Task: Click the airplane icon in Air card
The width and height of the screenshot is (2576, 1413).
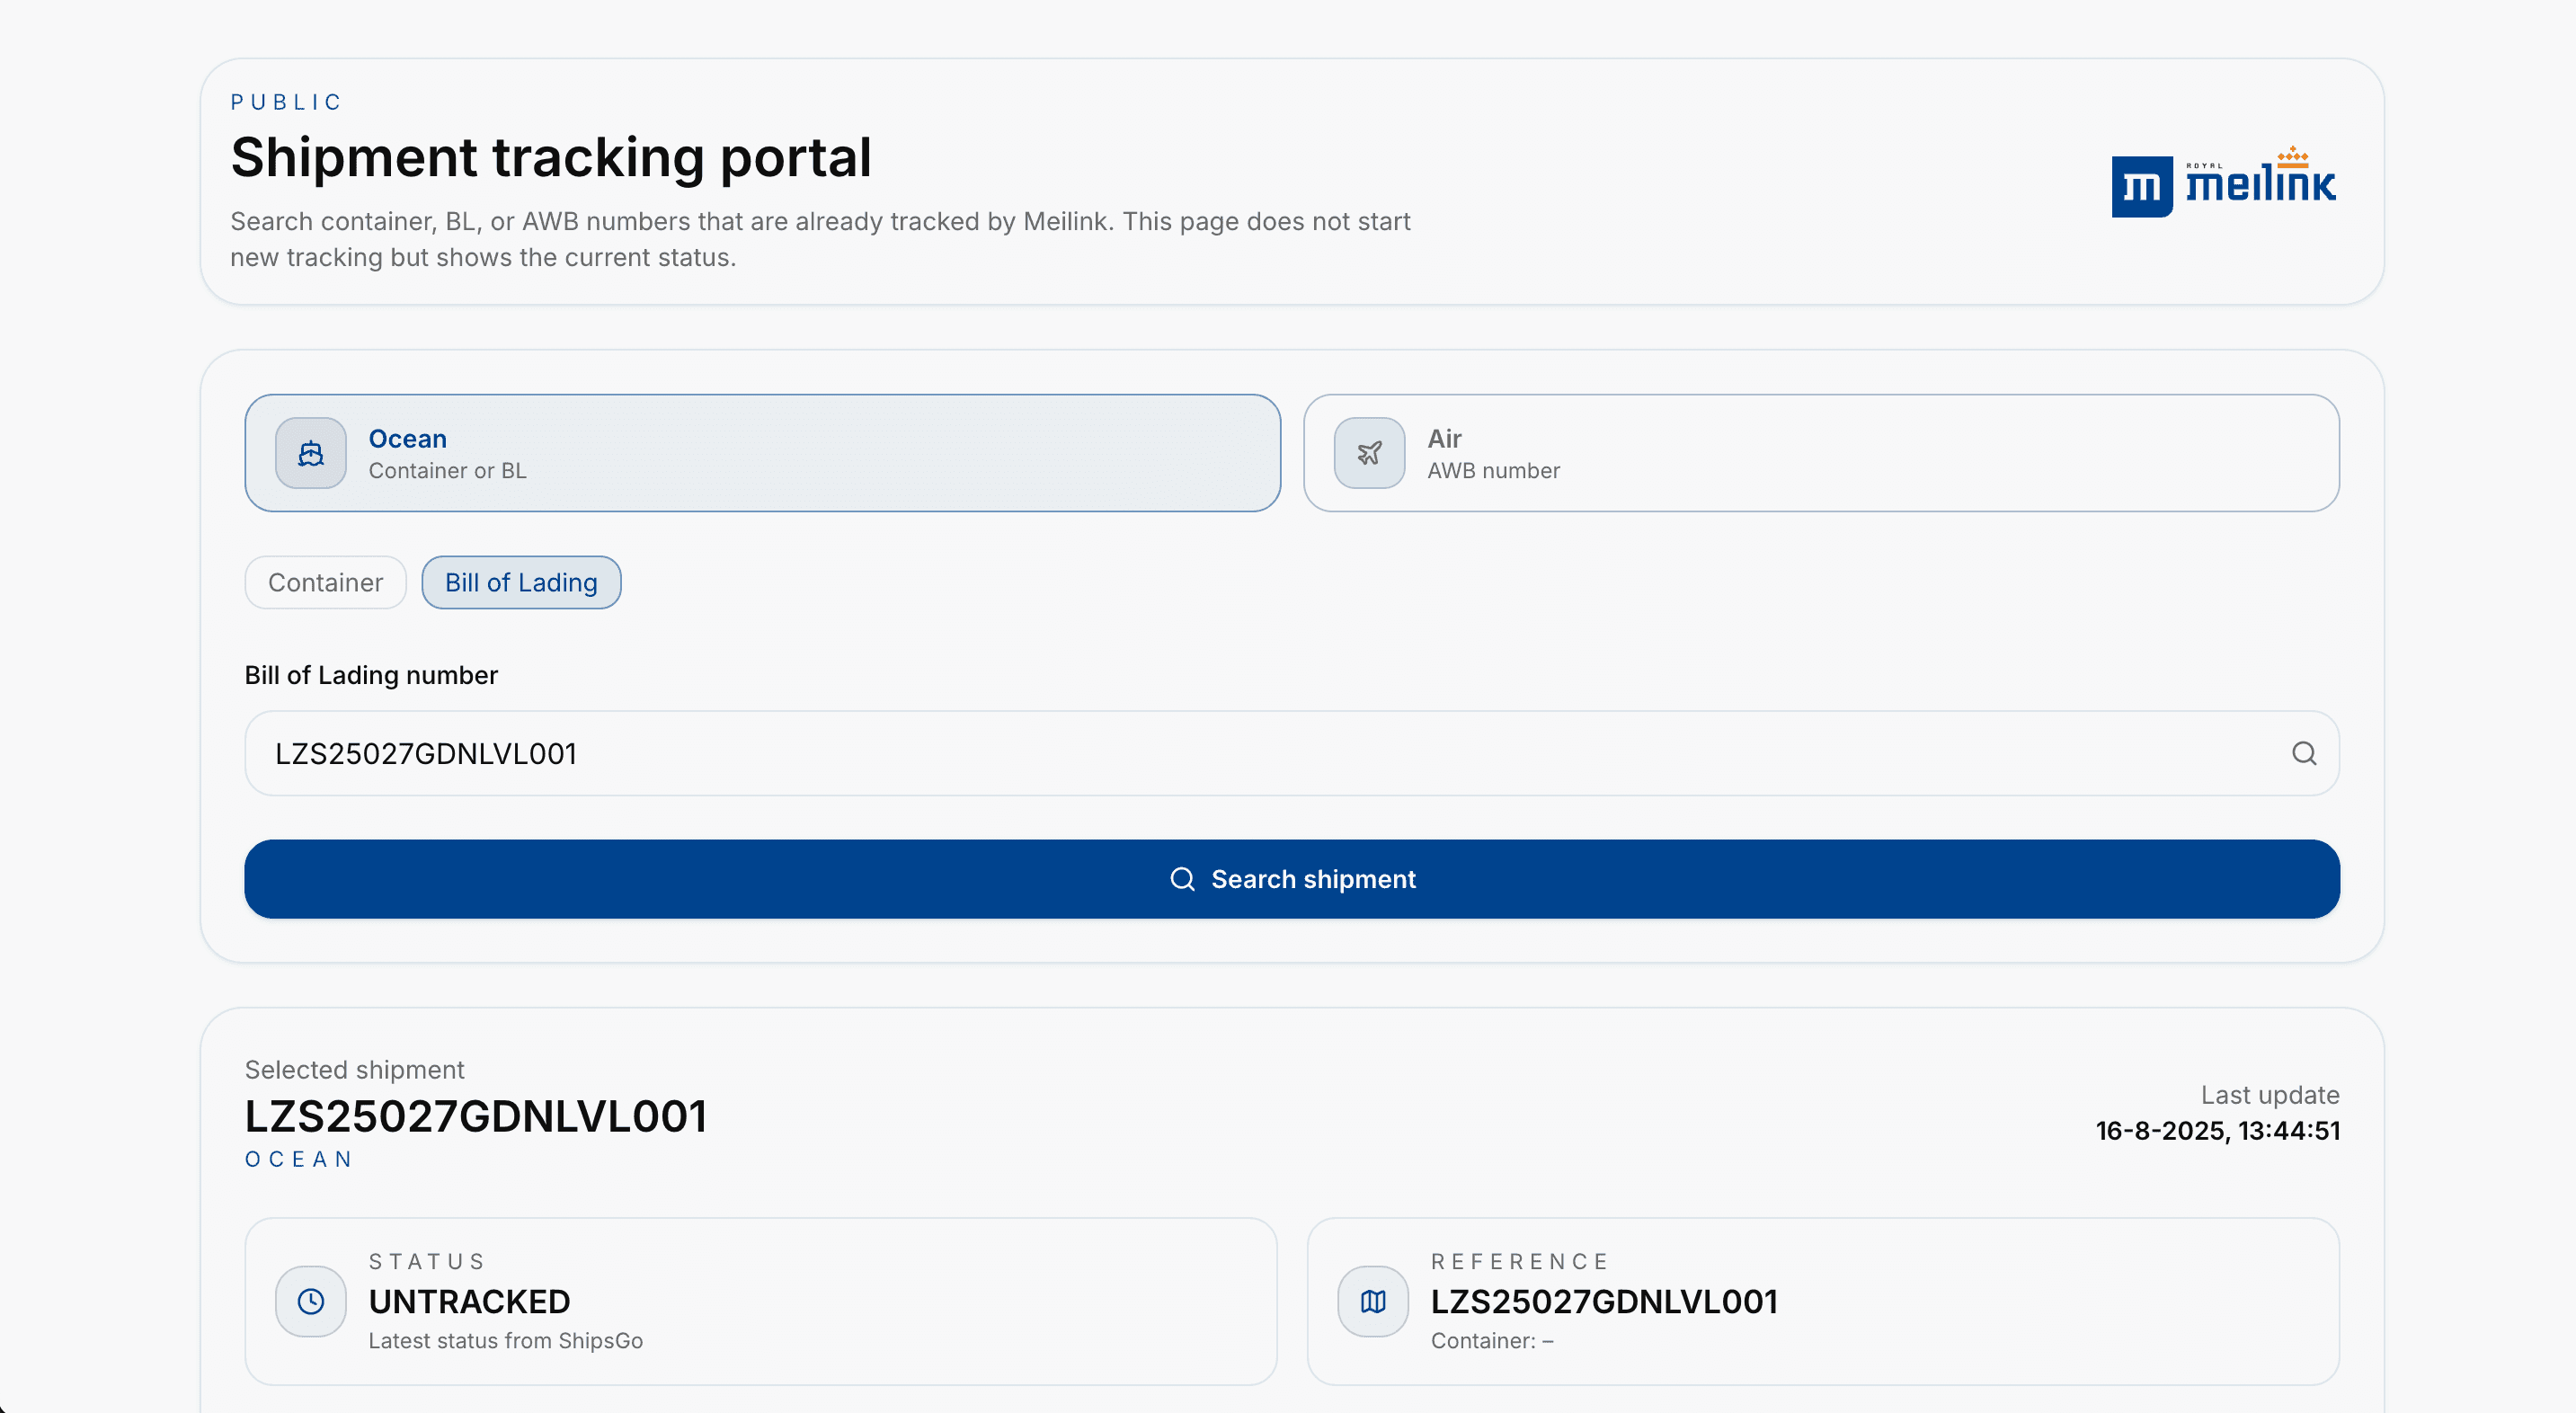Action: pos(1369,453)
